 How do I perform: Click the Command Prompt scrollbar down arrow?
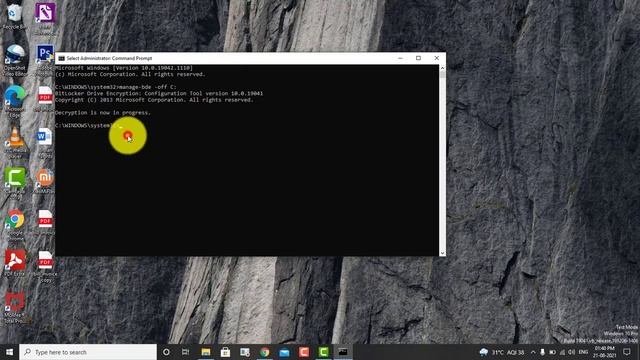pyautogui.click(x=442, y=253)
